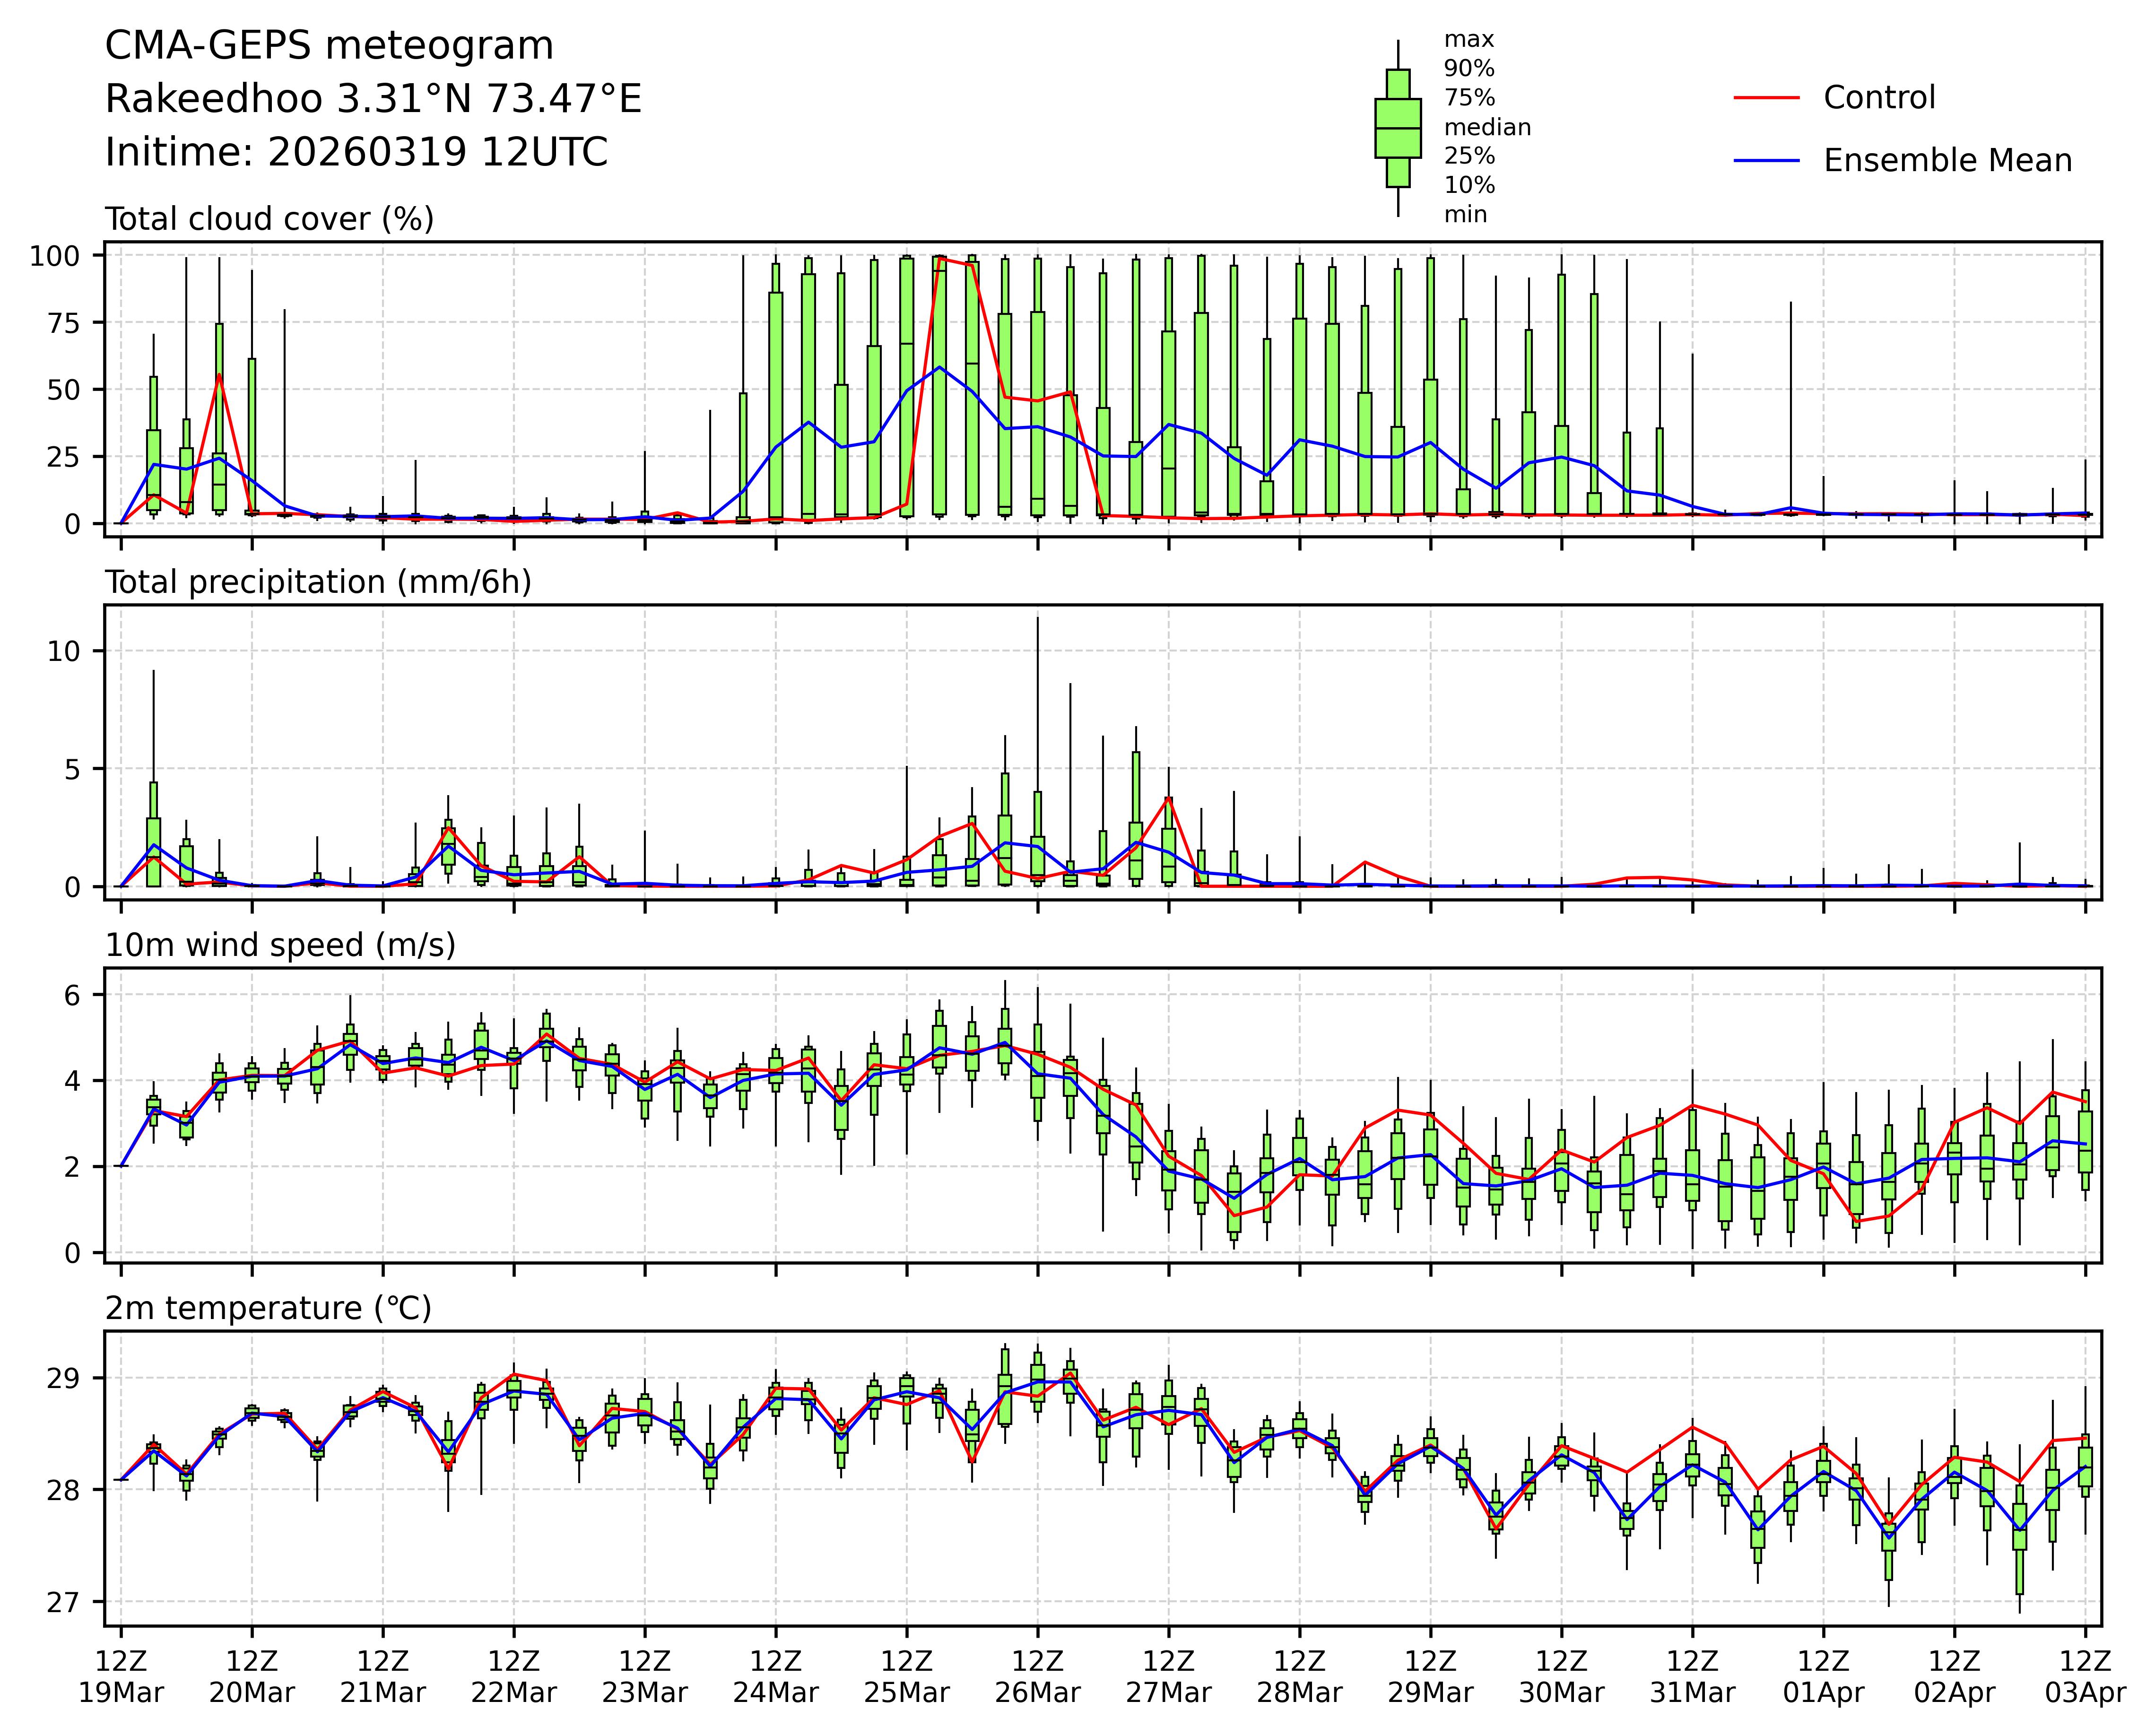Image resolution: width=2155 pixels, height=1736 pixels.
Task: Click the '6' tick on wind speed axis
Action: click(72, 995)
